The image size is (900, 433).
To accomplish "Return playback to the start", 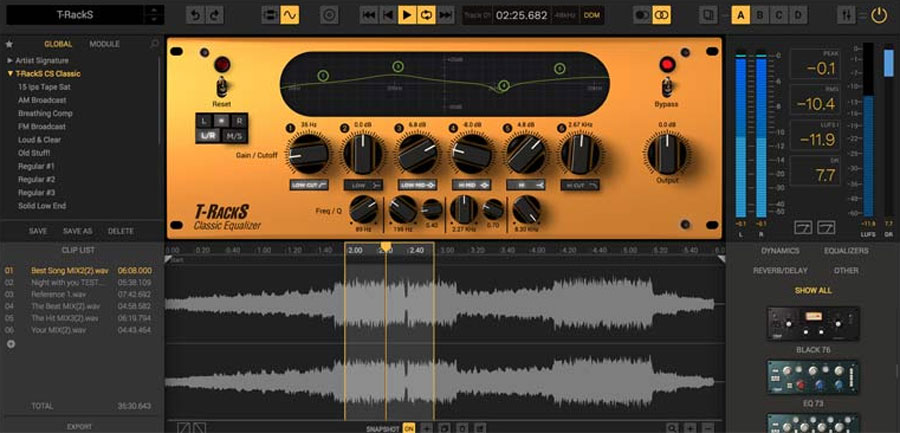I will tap(388, 16).
